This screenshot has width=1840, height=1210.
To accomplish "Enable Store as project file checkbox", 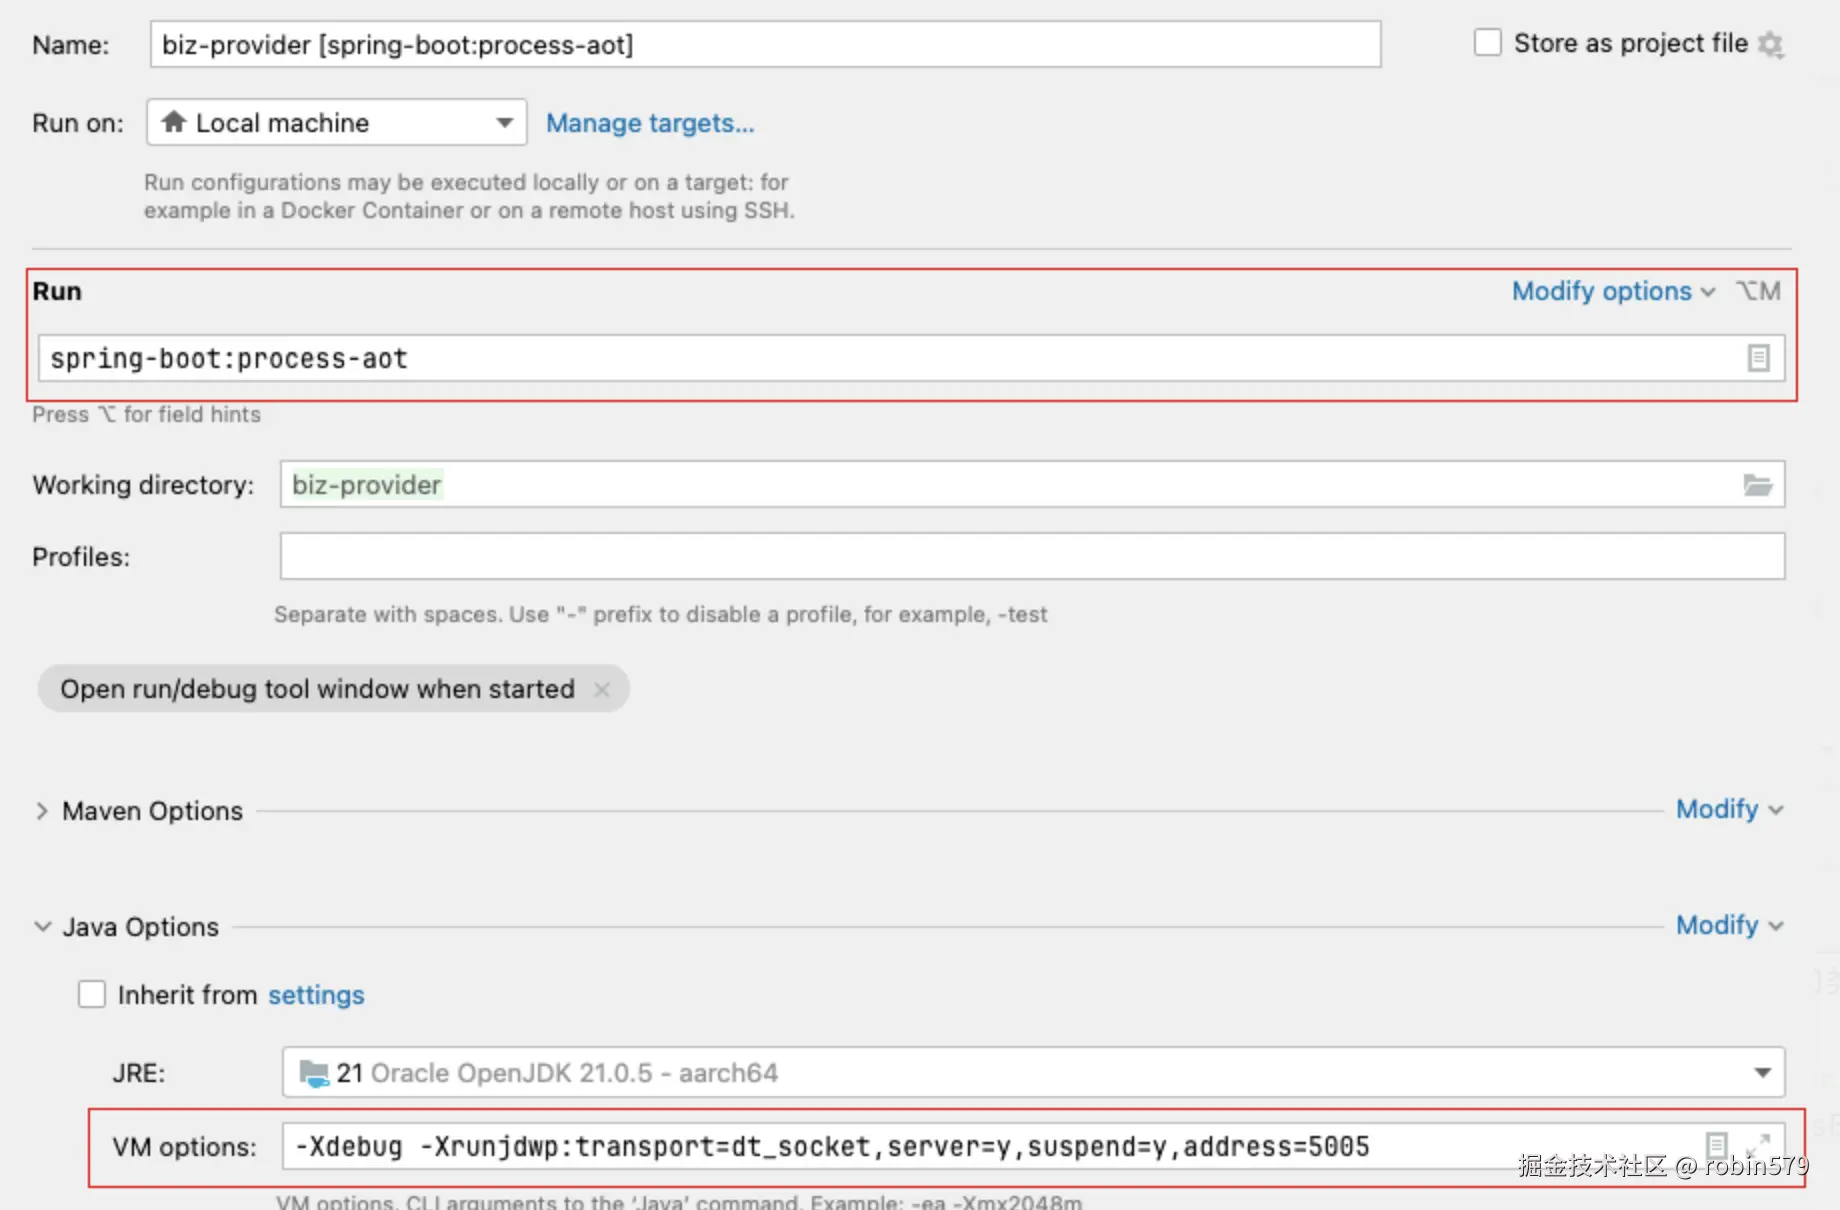I will 1487,43.
